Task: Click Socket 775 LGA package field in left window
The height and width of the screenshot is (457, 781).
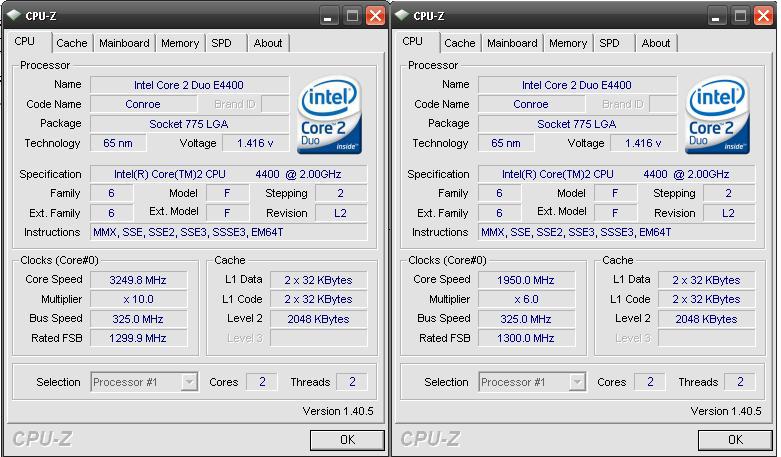Action: coord(189,124)
